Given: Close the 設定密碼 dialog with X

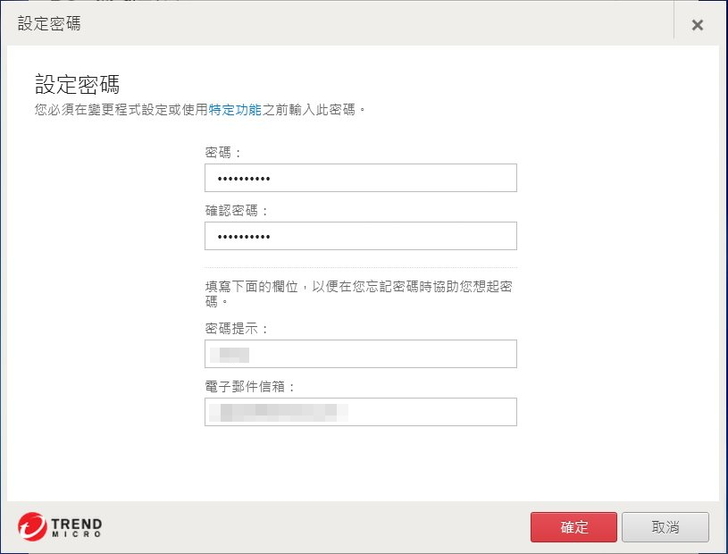Looking at the screenshot, I should coord(697,25).
